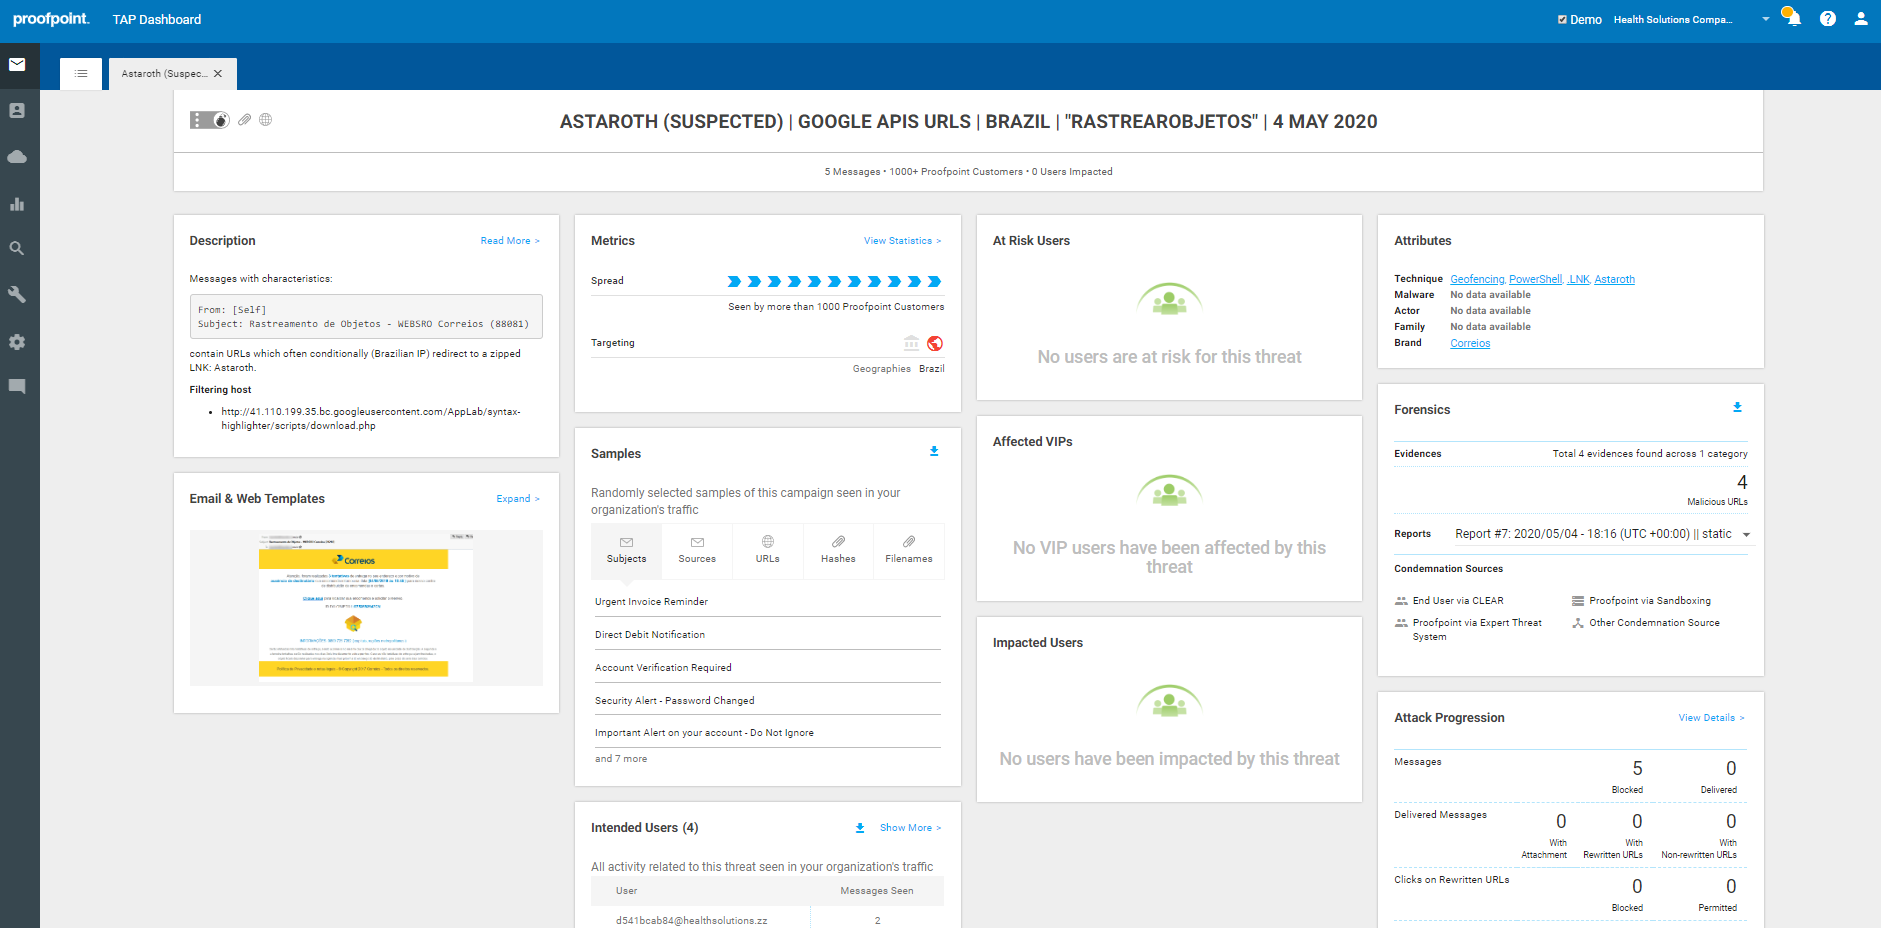Open the threat list tab
Image resolution: width=1881 pixels, height=928 pixels.
click(81, 74)
